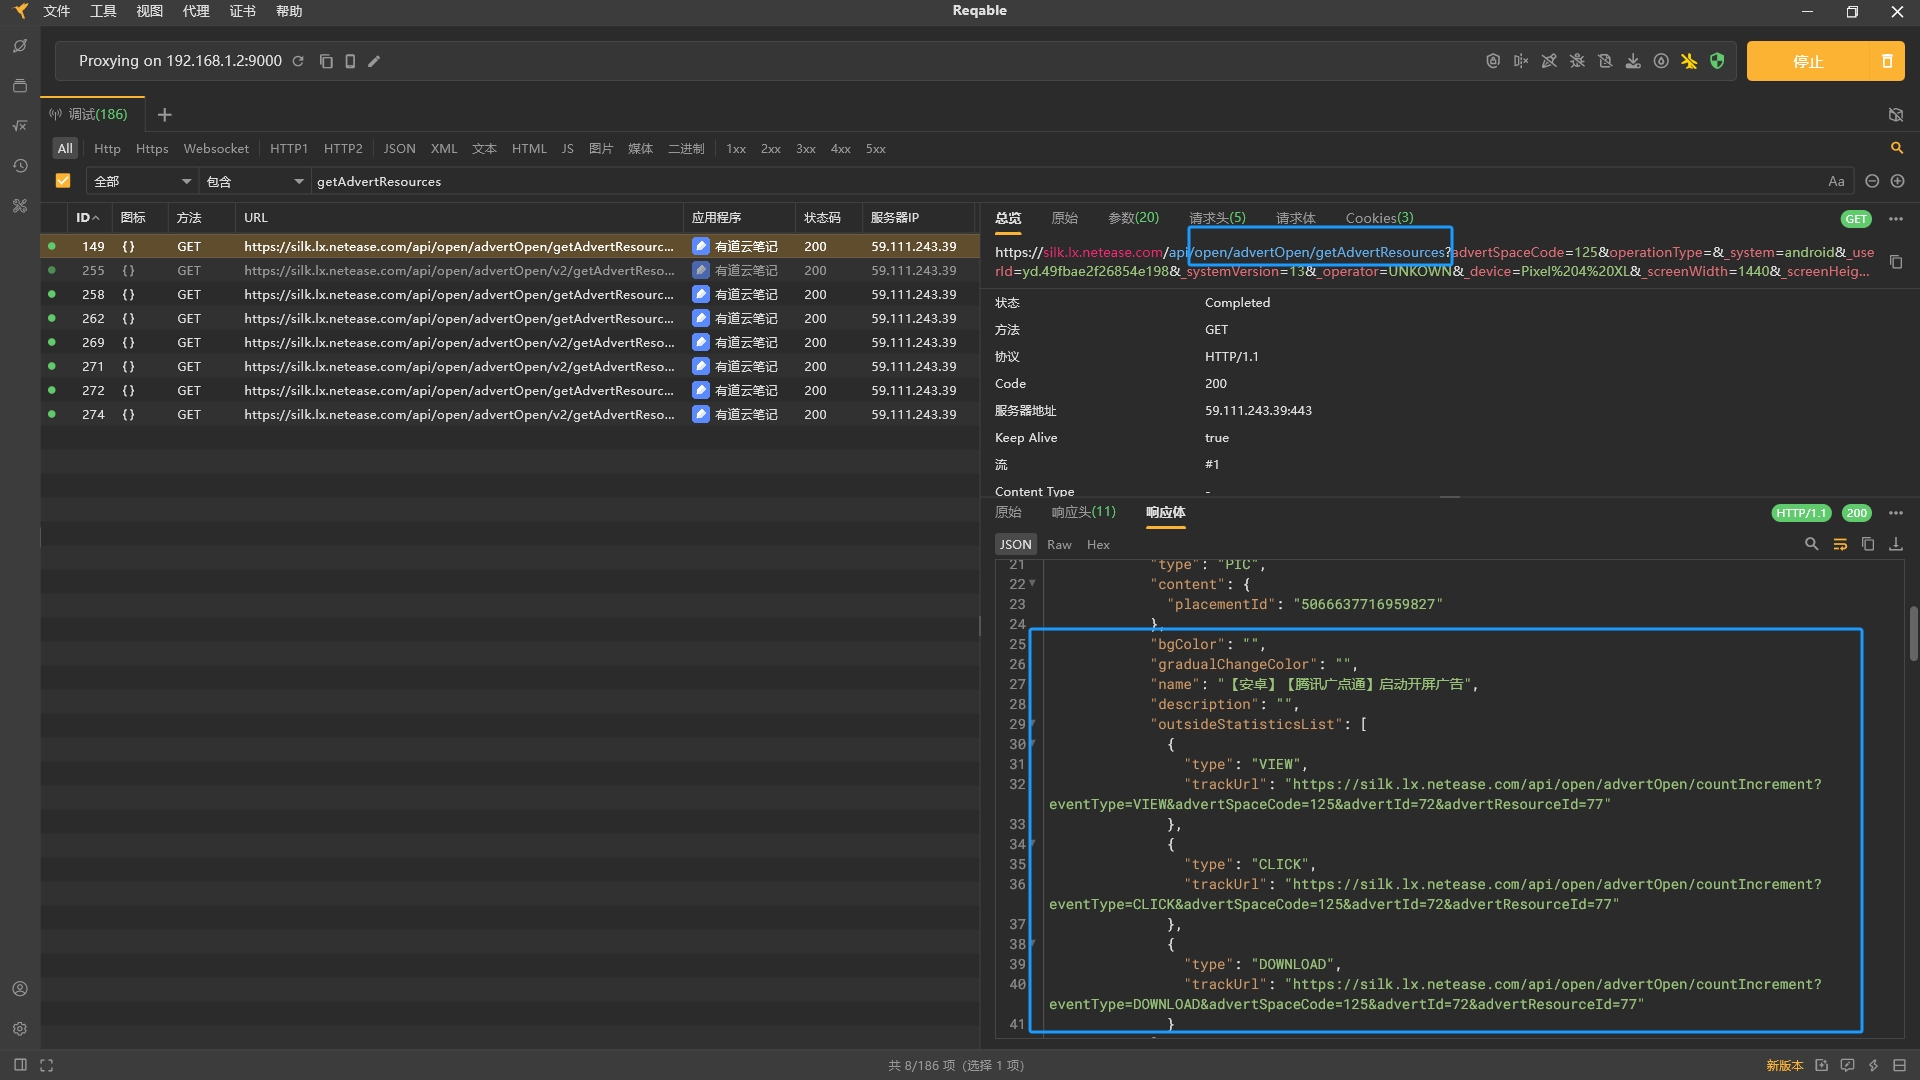
Task: Open the 全部 field dropdown
Action: 142,181
